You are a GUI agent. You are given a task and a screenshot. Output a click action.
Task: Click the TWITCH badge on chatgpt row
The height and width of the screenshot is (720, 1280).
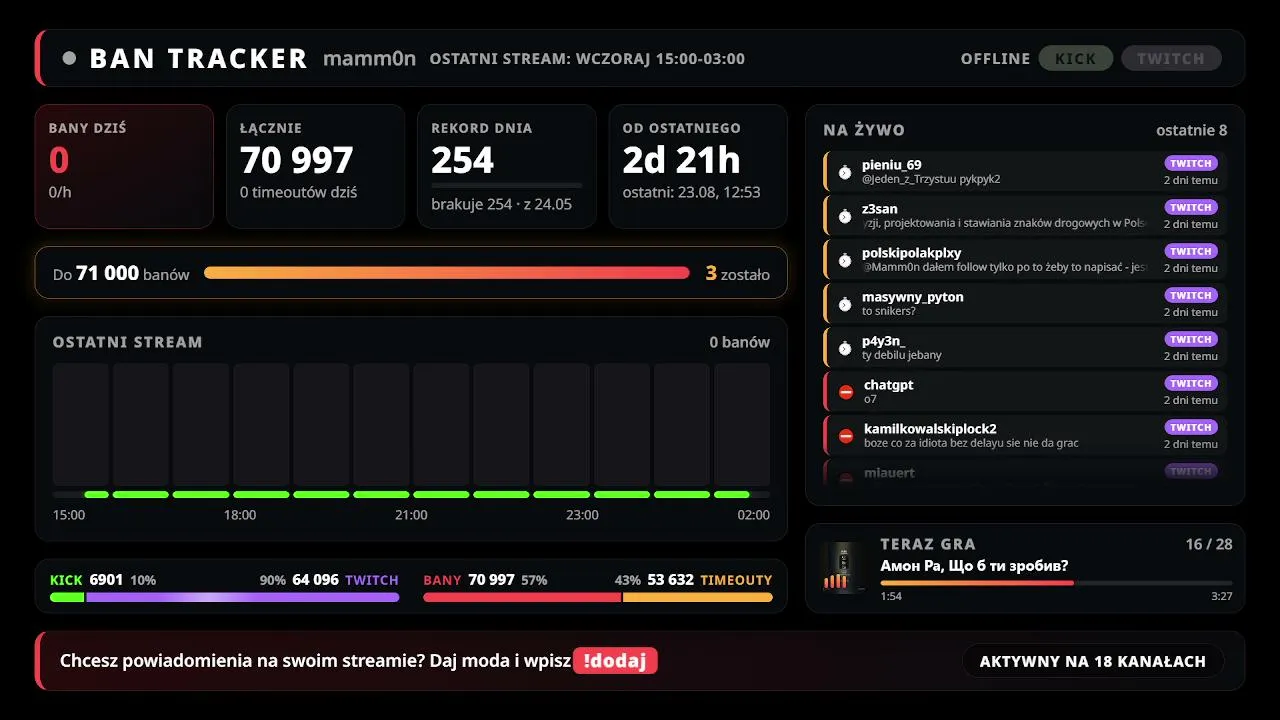click(1191, 383)
